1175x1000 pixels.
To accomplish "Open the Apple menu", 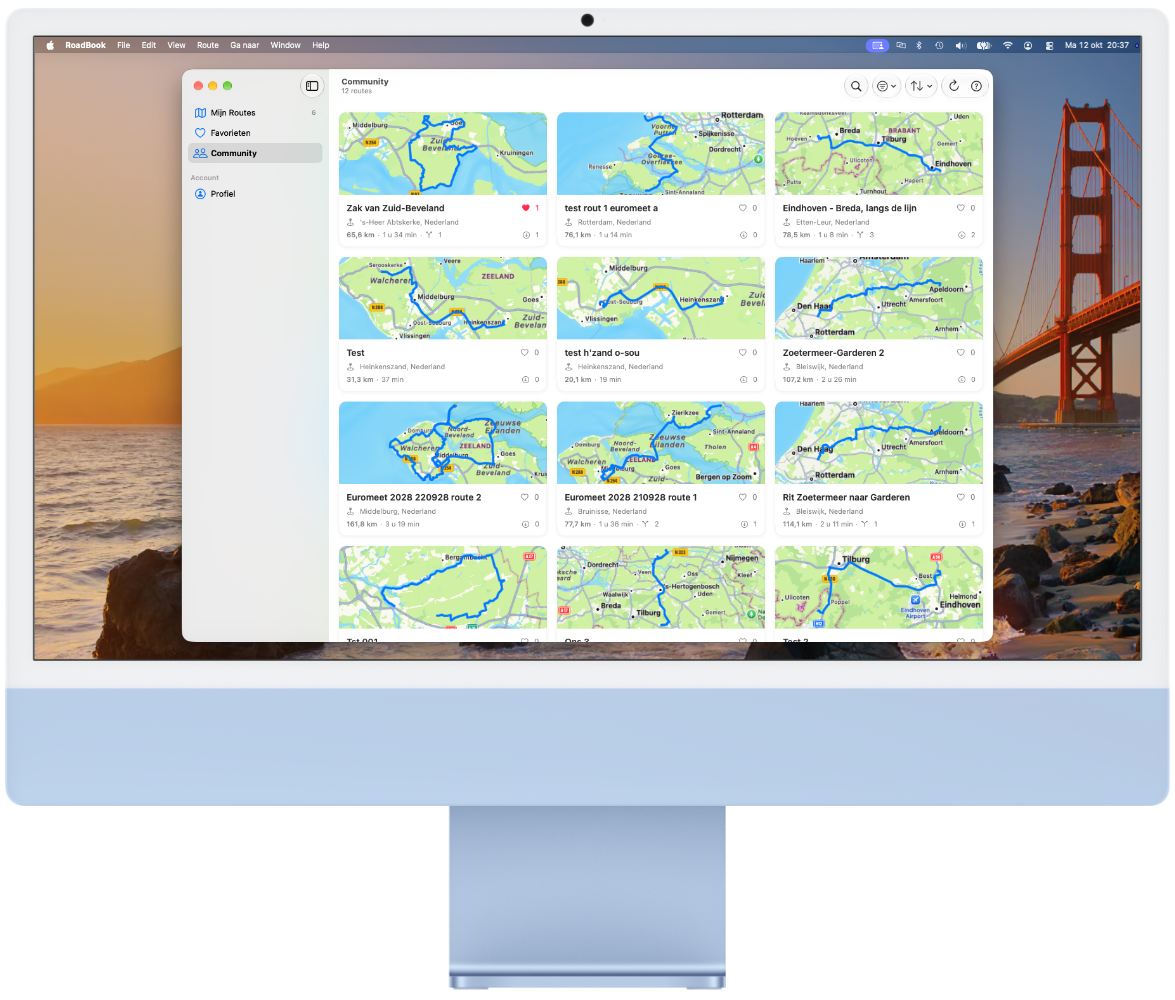I will tap(50, 45).
